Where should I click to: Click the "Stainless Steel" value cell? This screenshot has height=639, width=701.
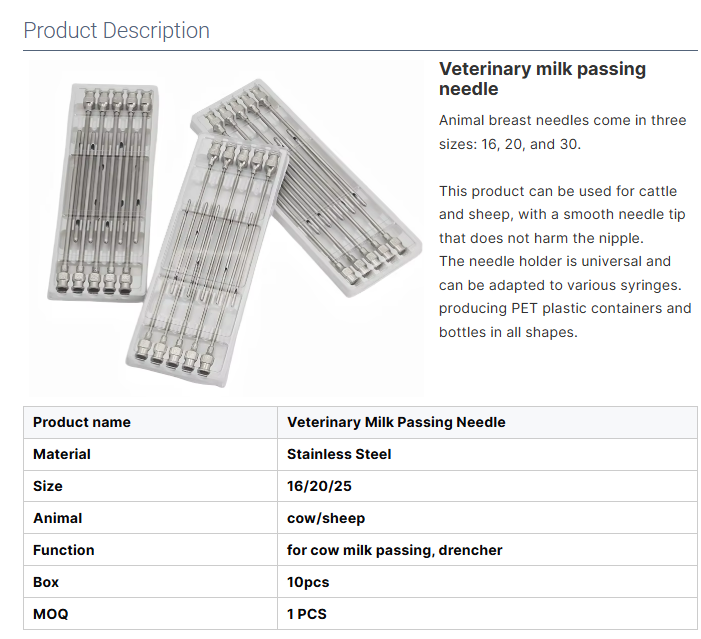(x=339, y=454)
